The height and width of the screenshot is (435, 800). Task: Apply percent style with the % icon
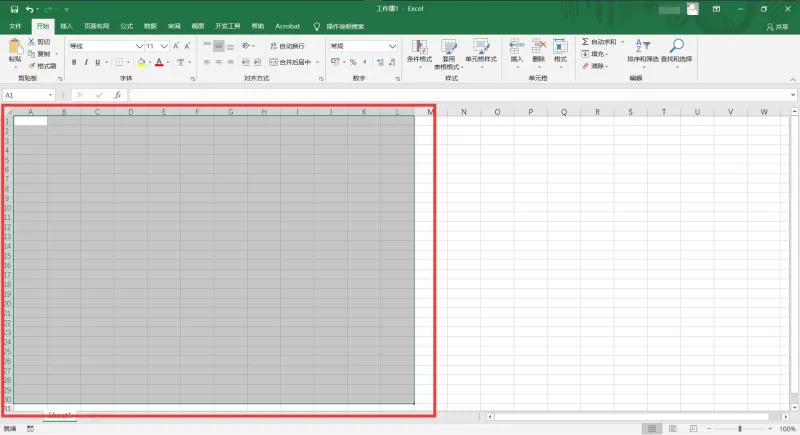353,62
